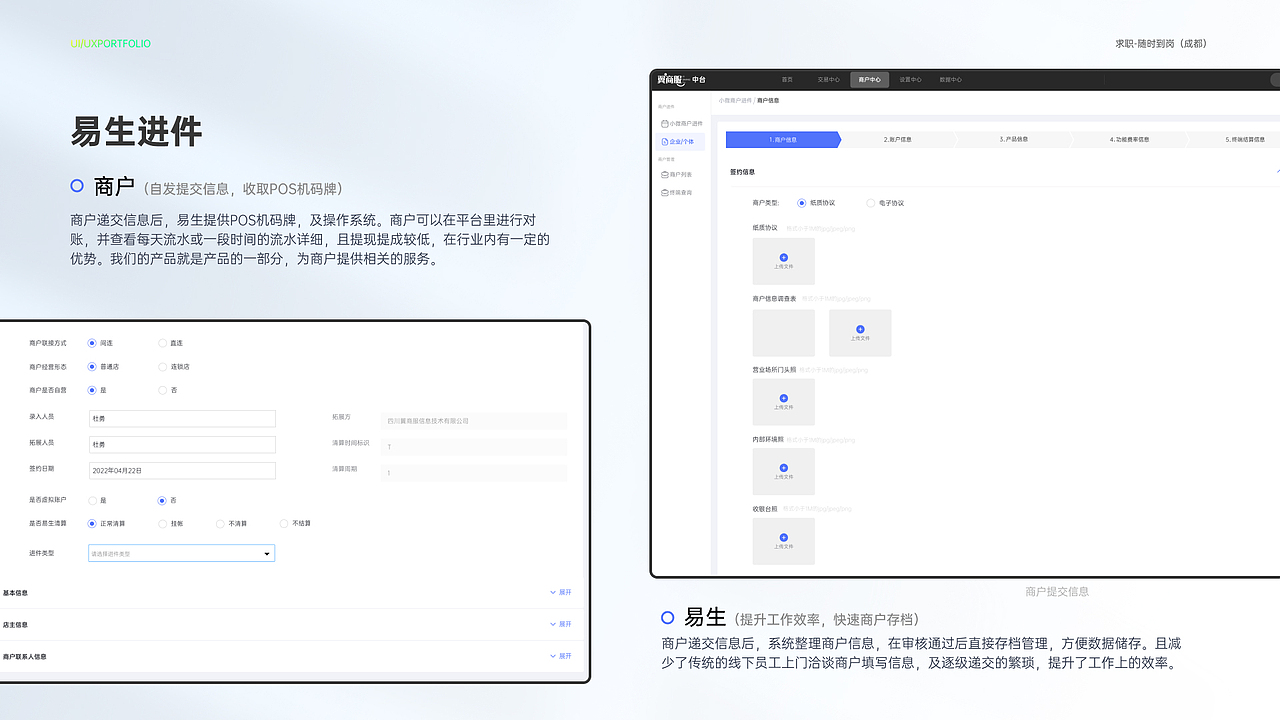Open breadcrumb link 小微商户进件

[737, 100]
